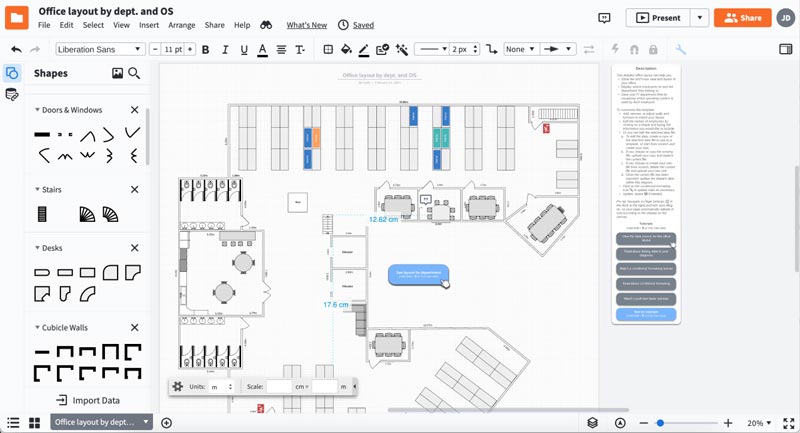Screen dimensions: 800x433
Task: Open the 20% zoom level dropdown
Action: point(759,423)
